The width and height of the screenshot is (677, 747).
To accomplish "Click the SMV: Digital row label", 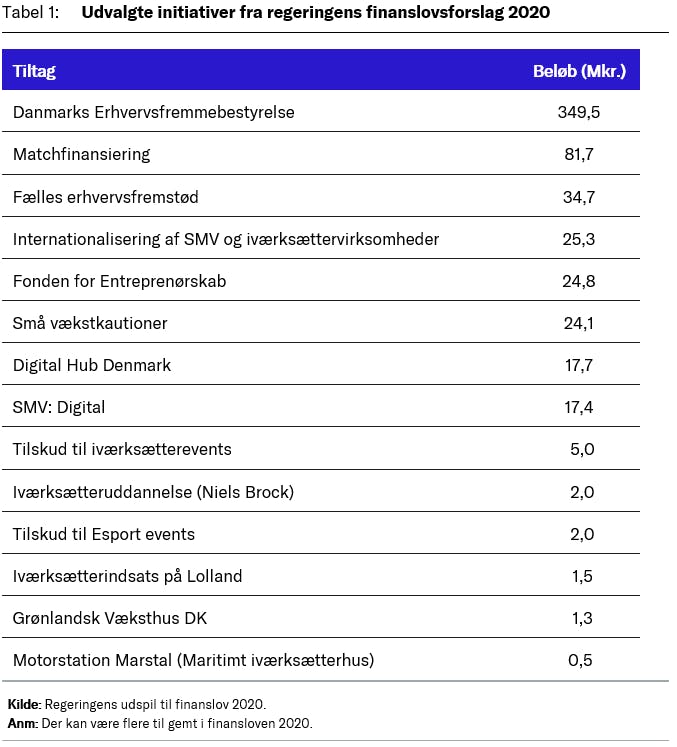I will point(58,407).
